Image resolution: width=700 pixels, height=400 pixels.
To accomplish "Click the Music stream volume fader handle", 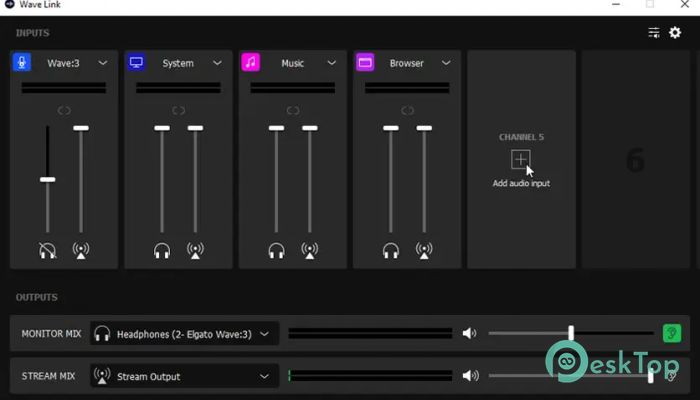I will 310,128.
